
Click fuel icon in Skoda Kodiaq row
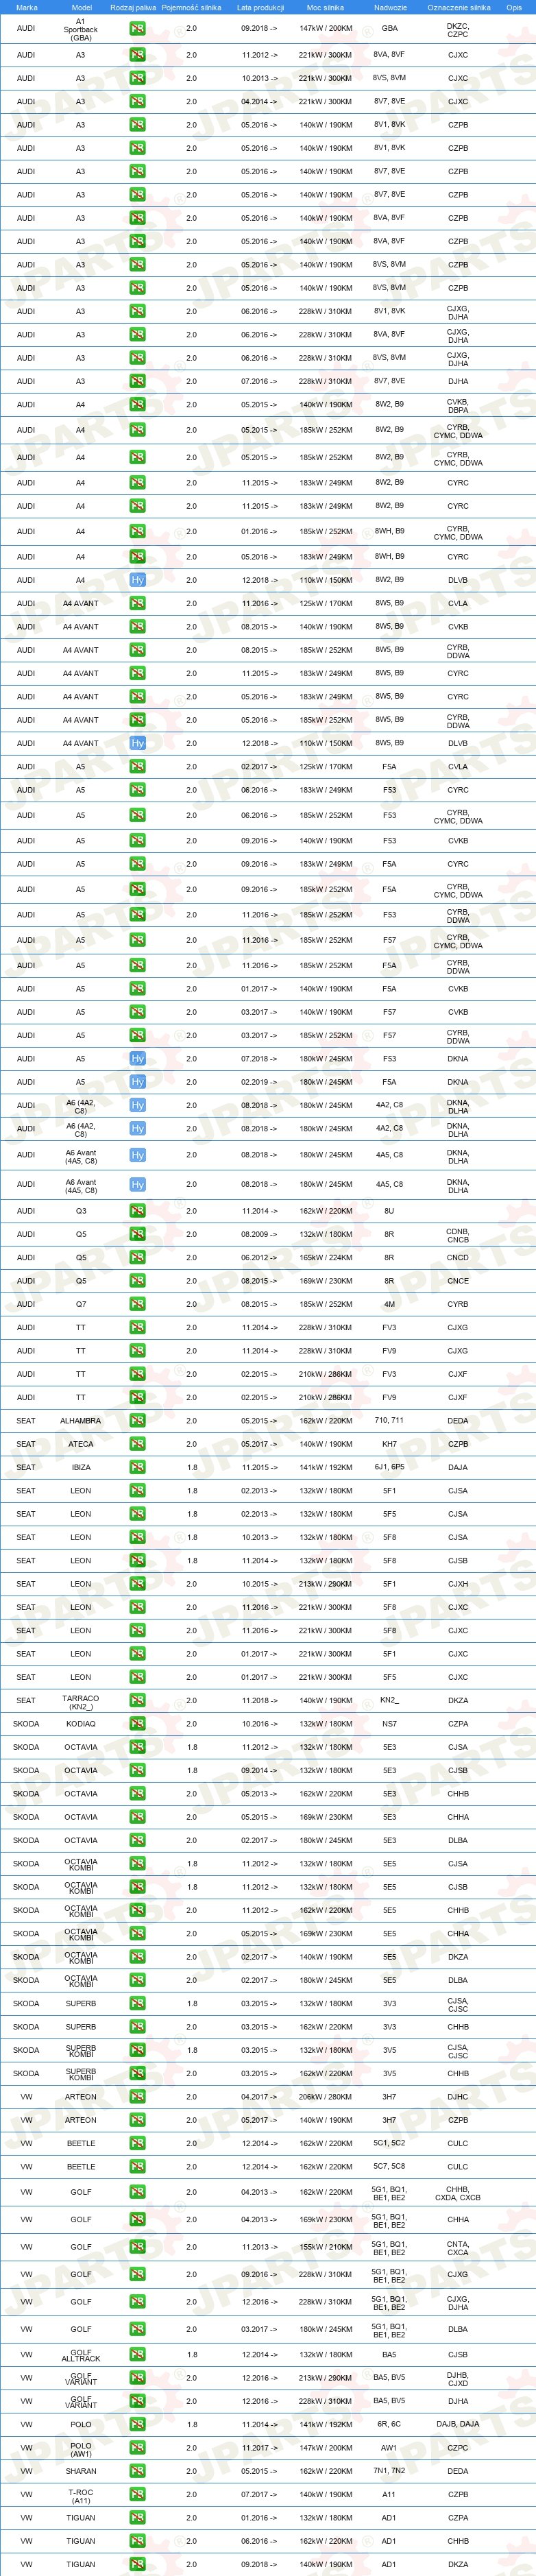click(x=137, y=1724)
